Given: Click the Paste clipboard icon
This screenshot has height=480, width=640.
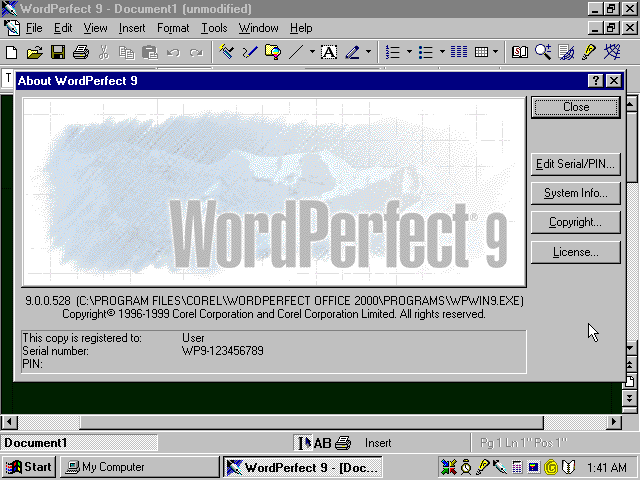Looking at the screenshot, I should pyautogui.click(x=150, y=52).
